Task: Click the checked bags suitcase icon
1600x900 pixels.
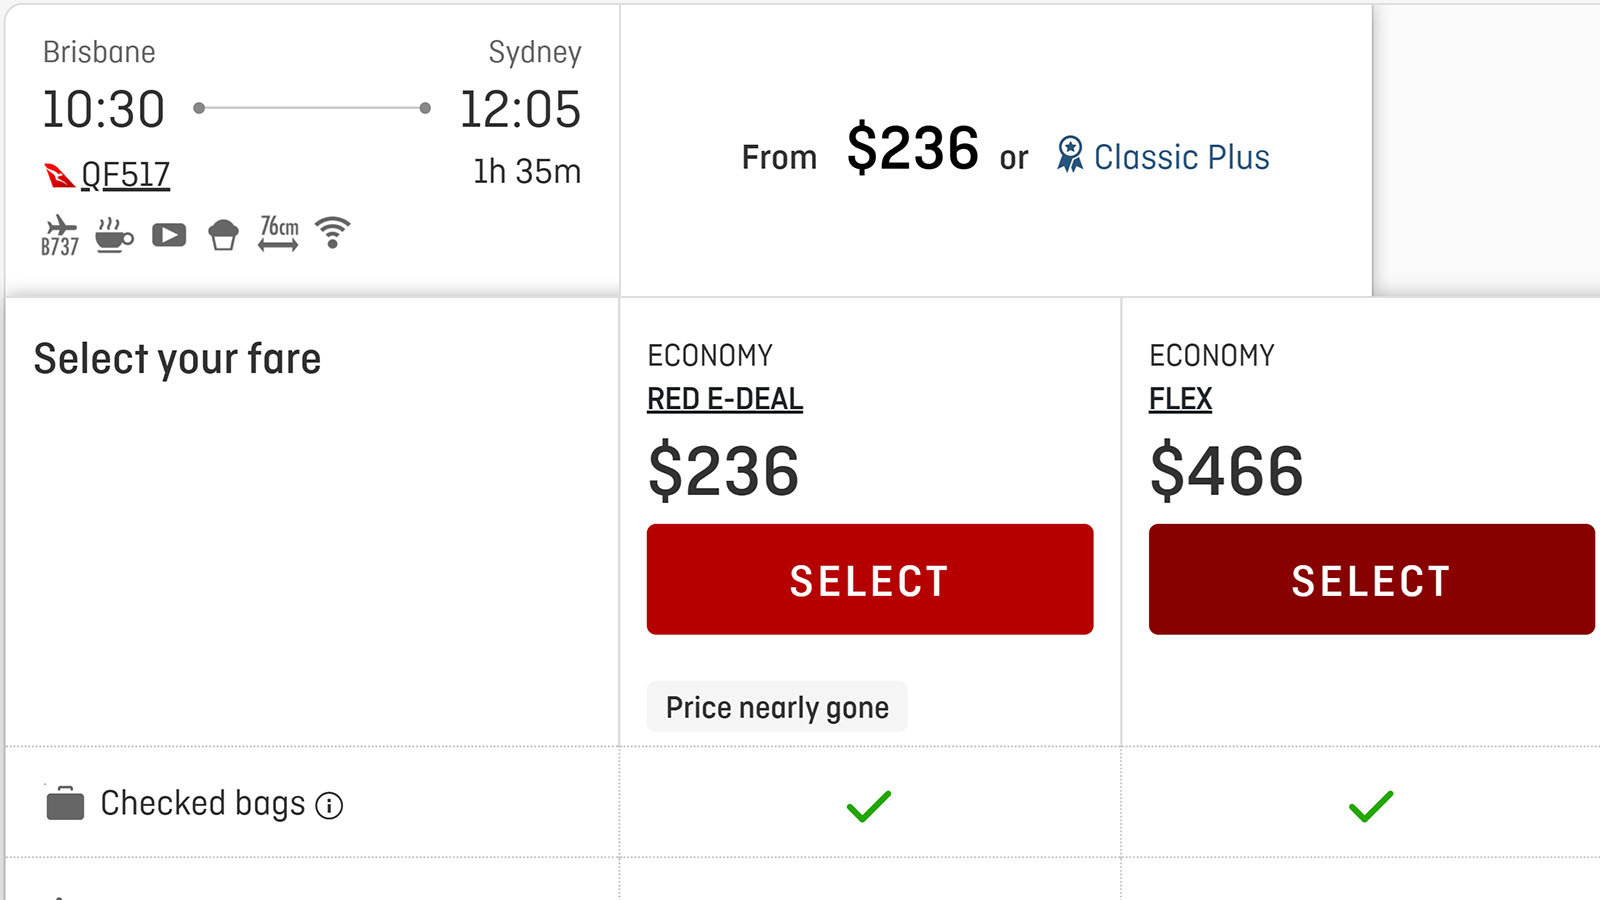Action: 65,803
